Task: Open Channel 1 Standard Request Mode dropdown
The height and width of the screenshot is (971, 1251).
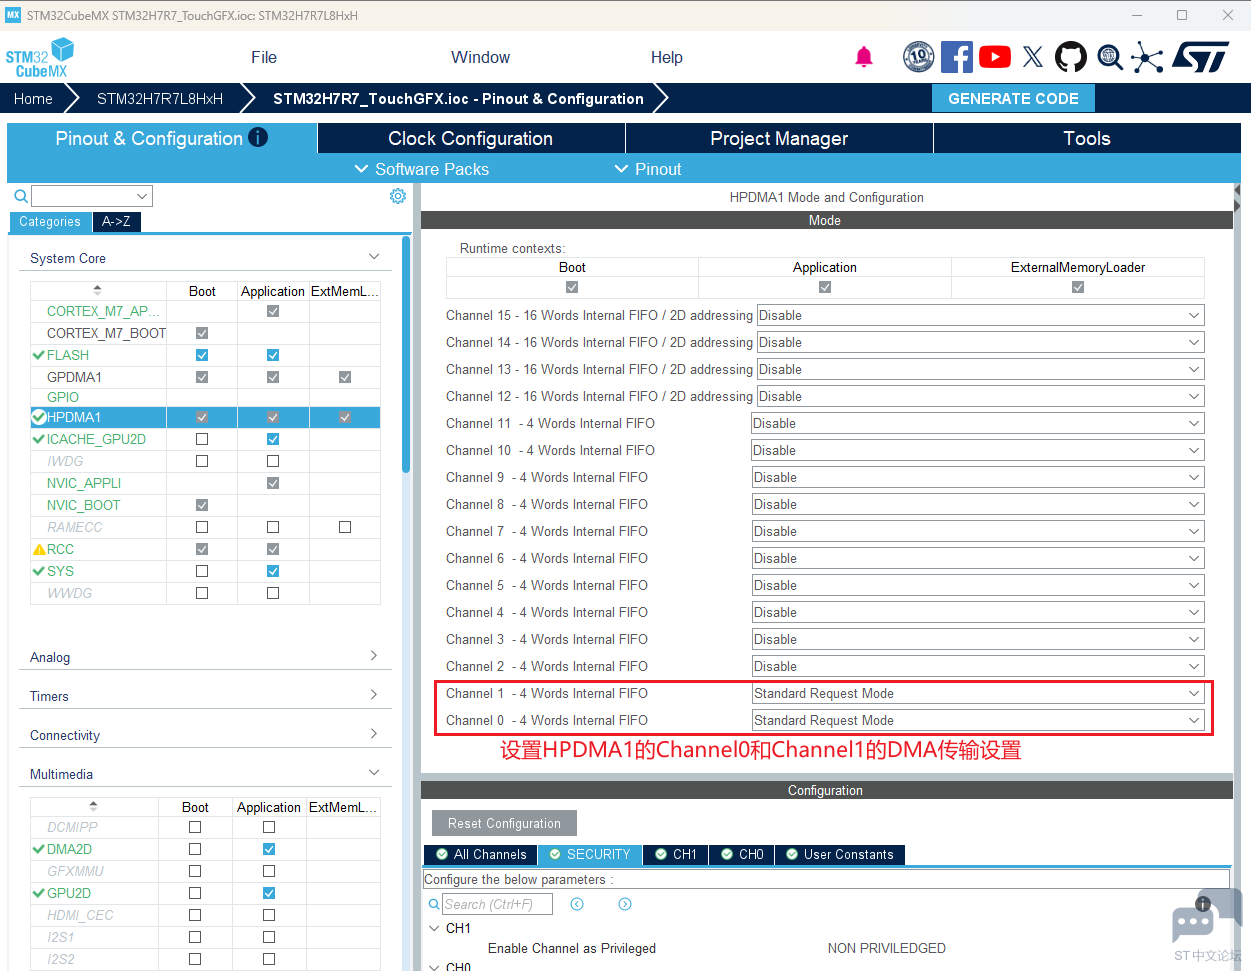Action: pyautogui.click(x=978, y=693)
